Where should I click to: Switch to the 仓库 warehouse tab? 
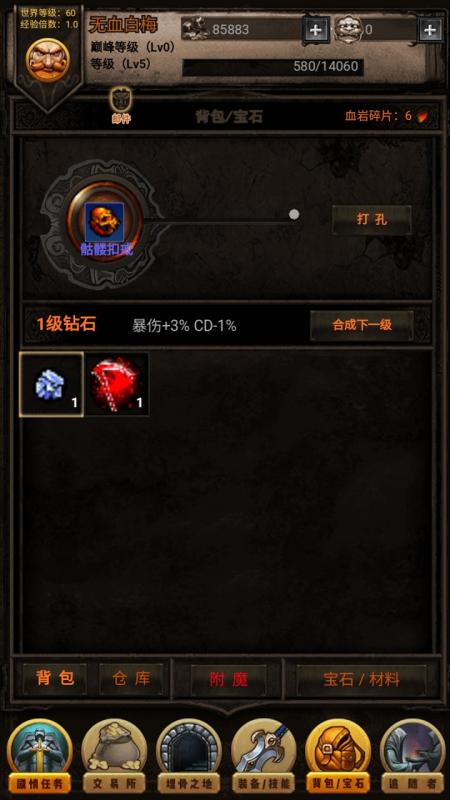click(x=132, y=679)
